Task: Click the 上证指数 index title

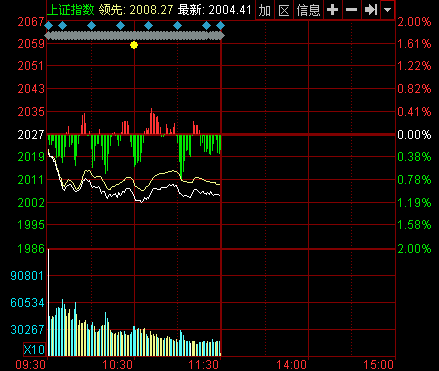Action: pyautogui.click(x=71, y=10)
